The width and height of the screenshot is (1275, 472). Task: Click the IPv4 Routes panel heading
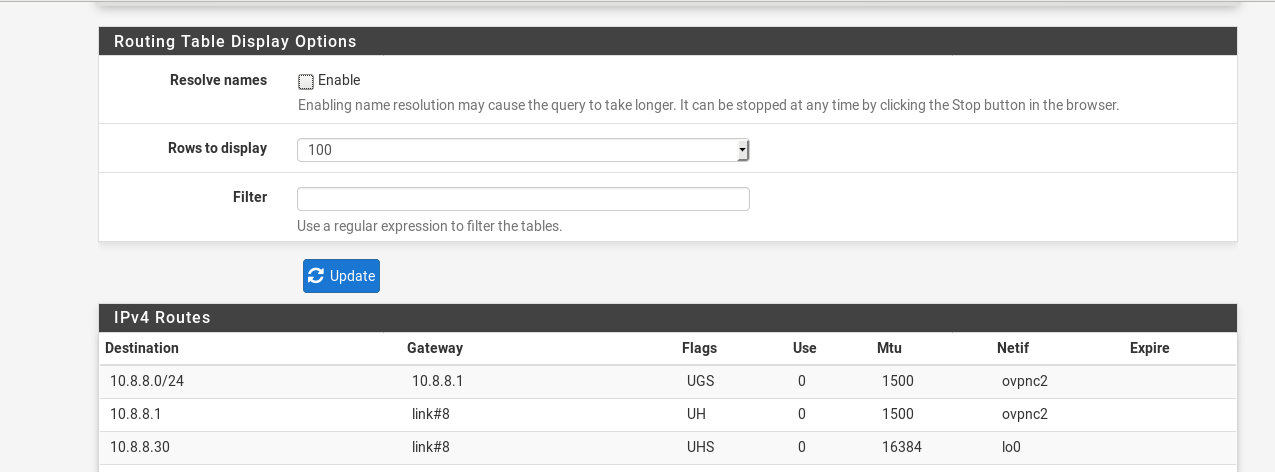pyautogui.click(x=162, y=317)
